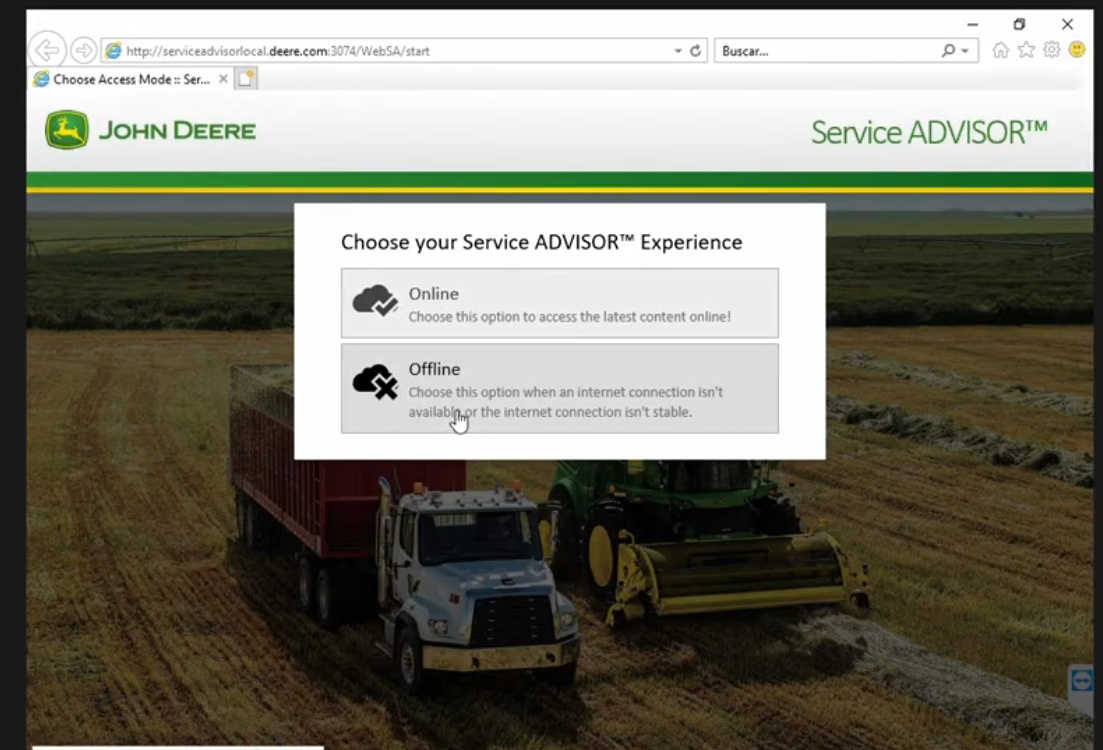Choose Online to access latest content
Viewport: 1103px width, 750px height.
(x=559, y=302)
